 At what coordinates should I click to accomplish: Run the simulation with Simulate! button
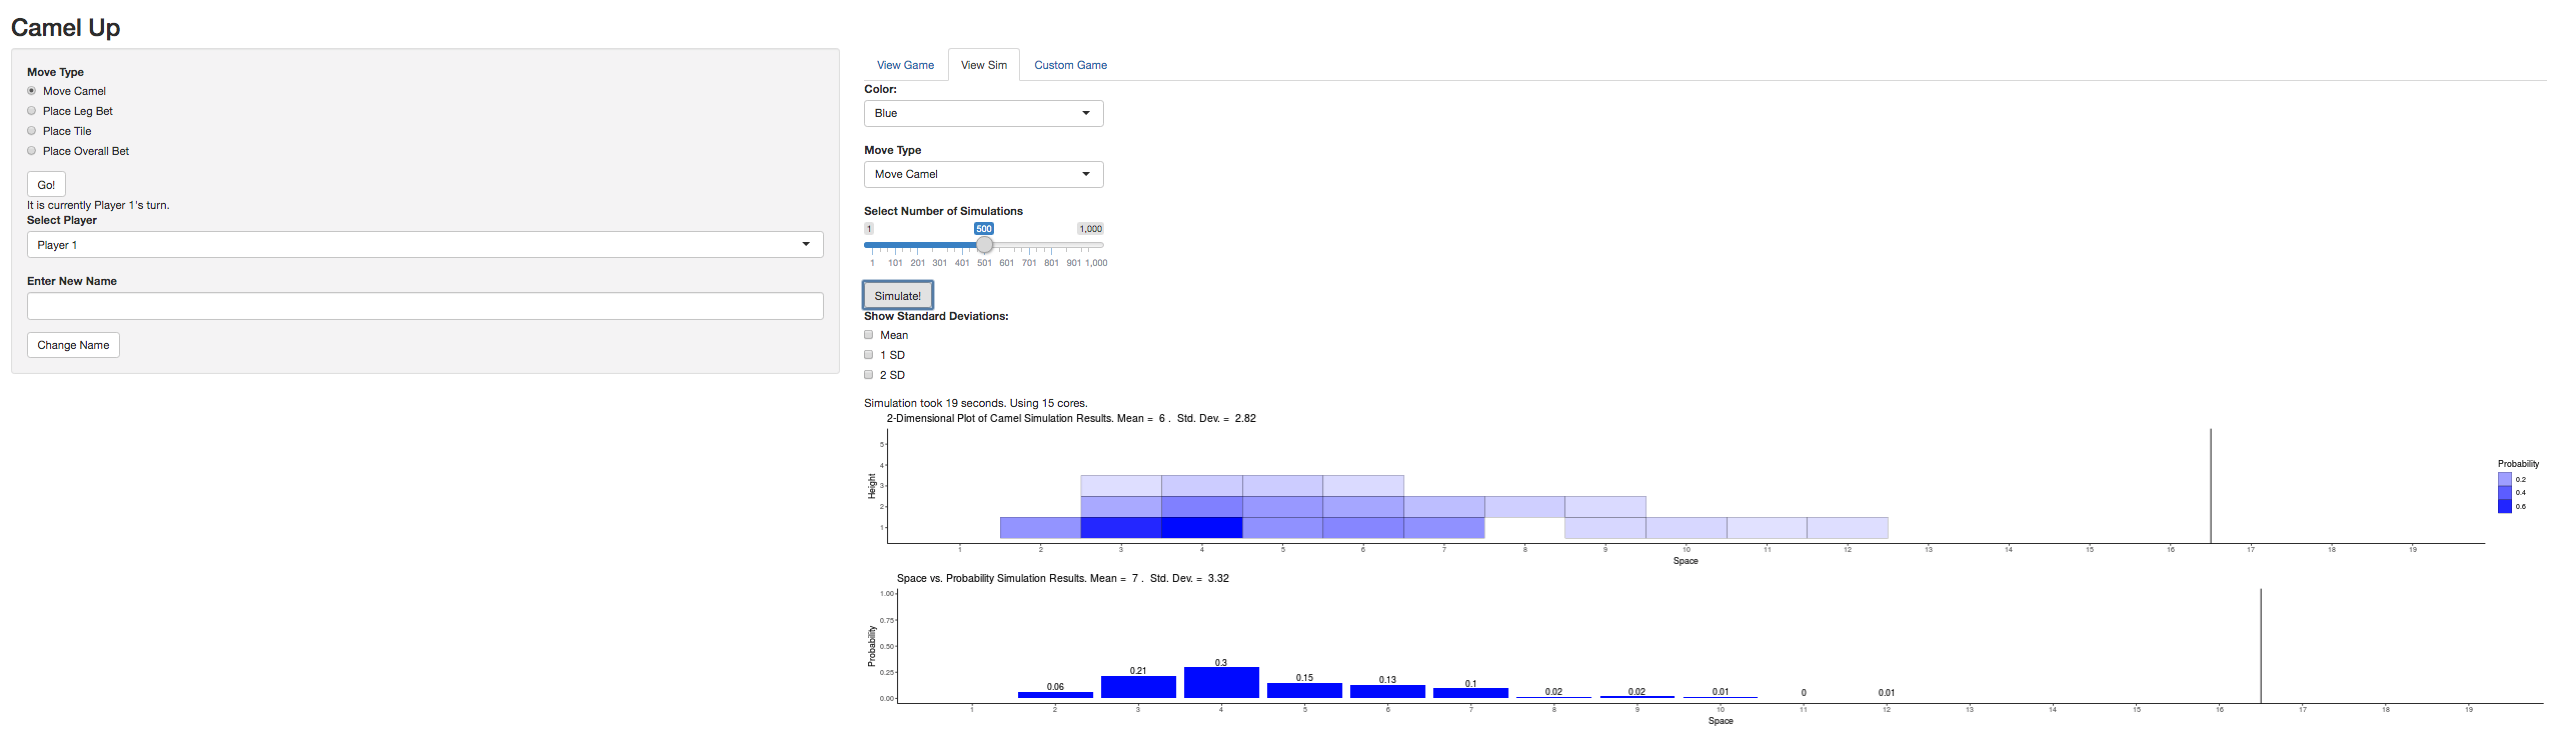tap(897, 296)
